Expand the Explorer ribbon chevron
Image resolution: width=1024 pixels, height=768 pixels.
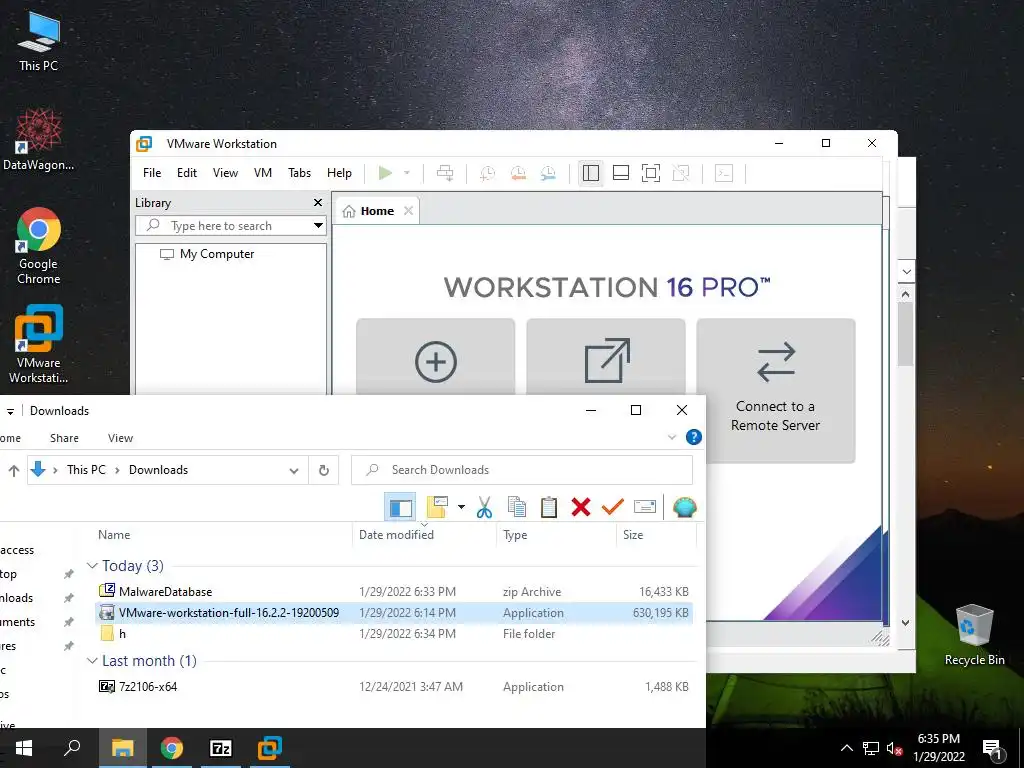tap(672, 437)
